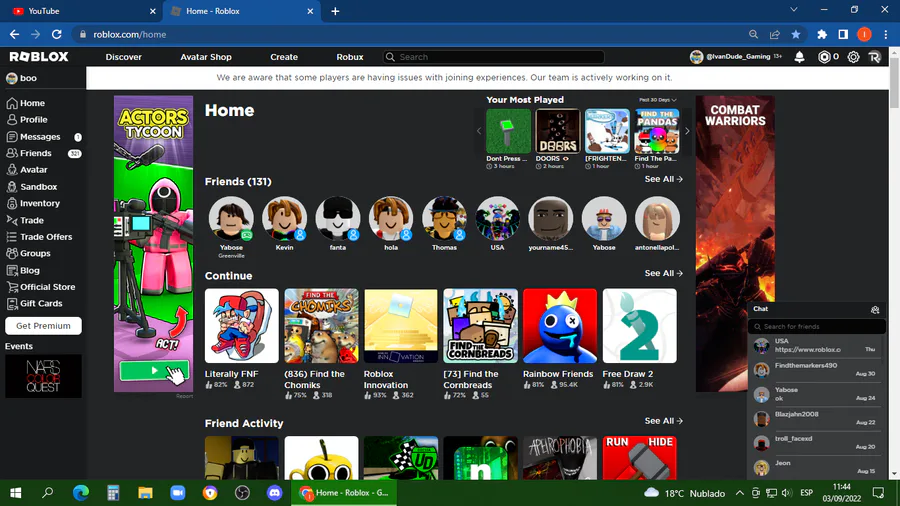Open Trade Offers in the sidebar
The width and height of the screenshot is (900, 506).
coord(39,237)
